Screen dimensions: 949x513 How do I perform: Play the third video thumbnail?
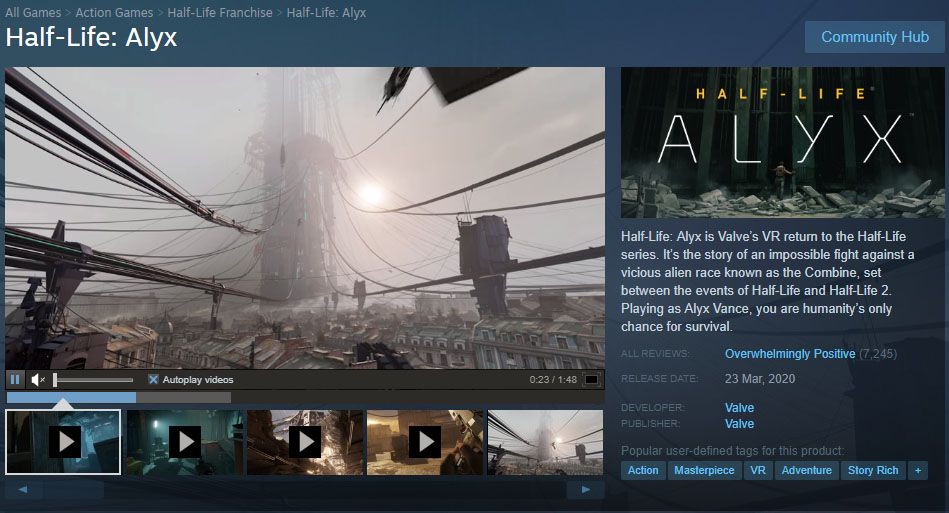305,442
